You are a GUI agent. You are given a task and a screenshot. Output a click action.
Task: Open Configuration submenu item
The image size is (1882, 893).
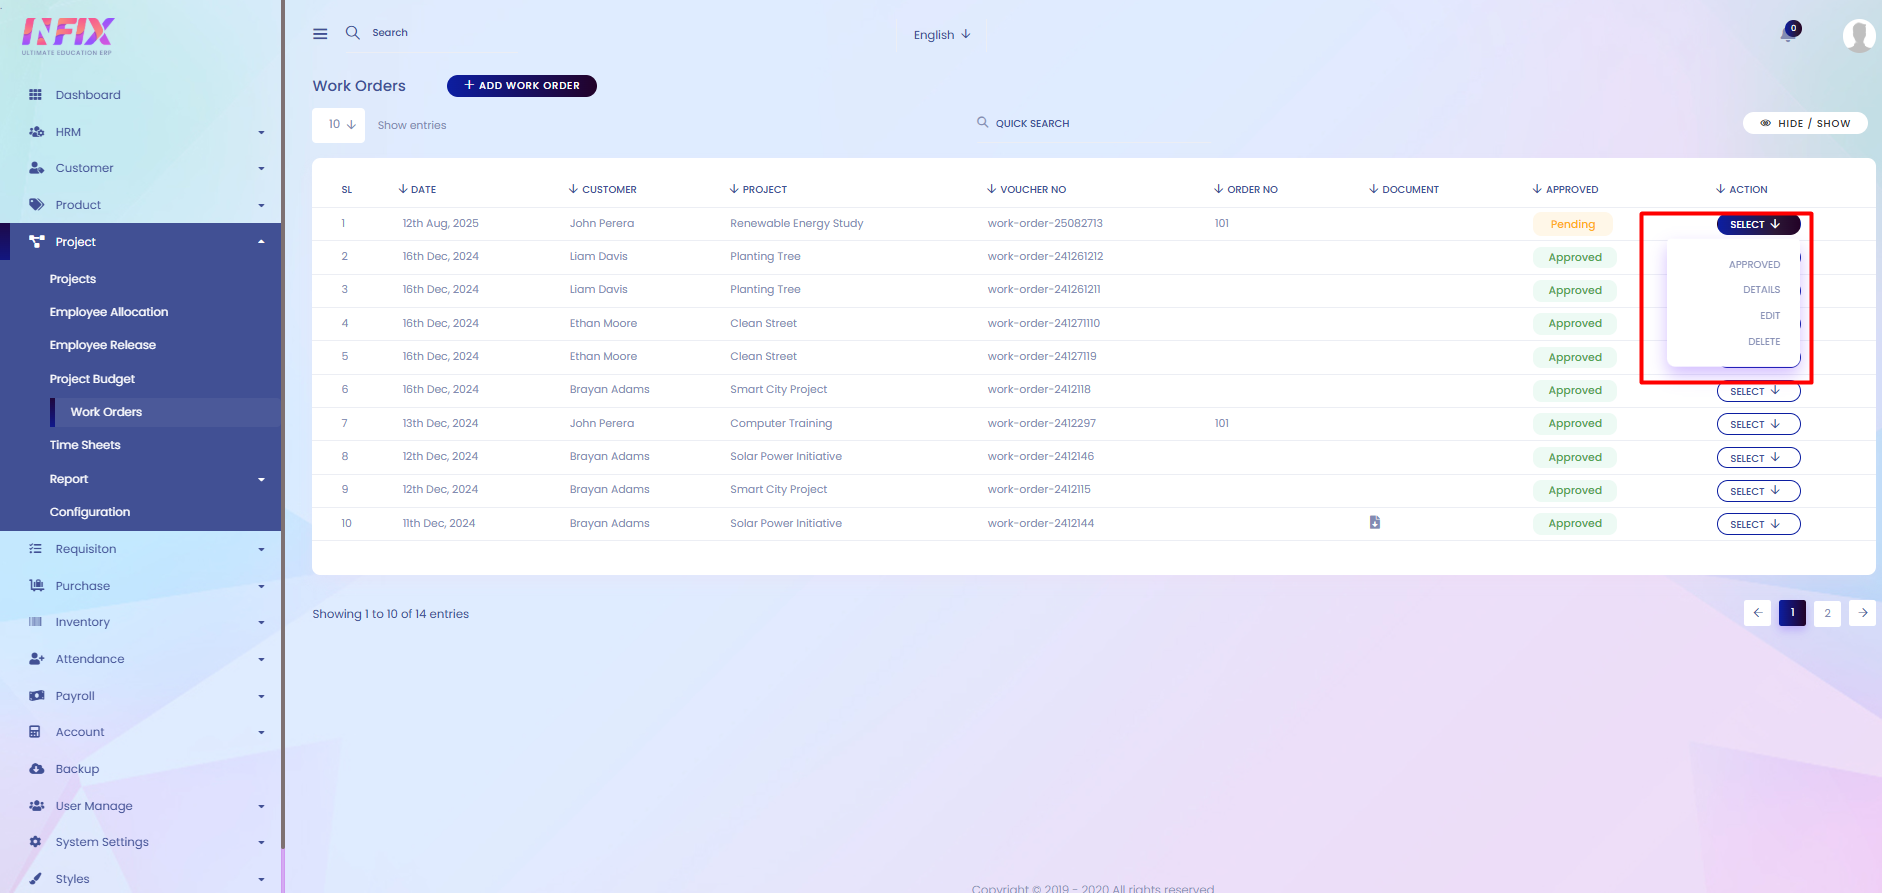click(x=90, y=512)
